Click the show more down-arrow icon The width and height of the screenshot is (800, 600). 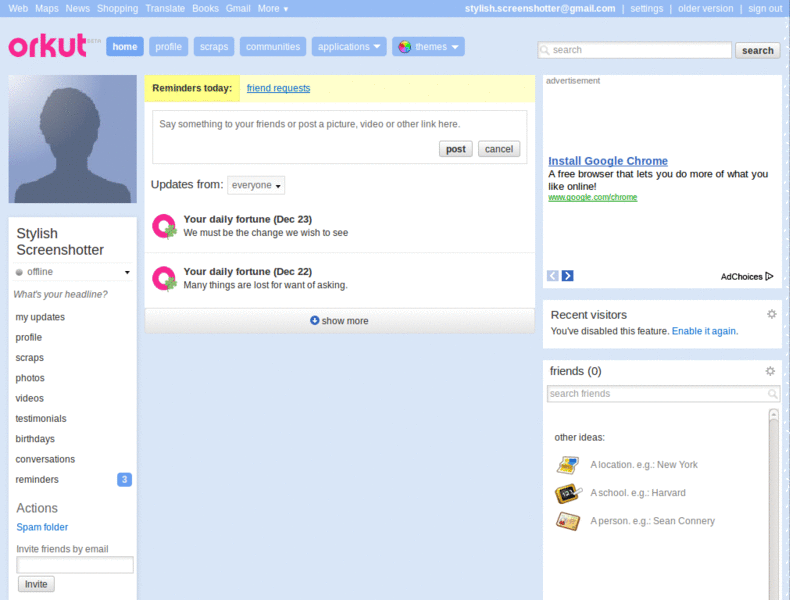click(314, 320)
